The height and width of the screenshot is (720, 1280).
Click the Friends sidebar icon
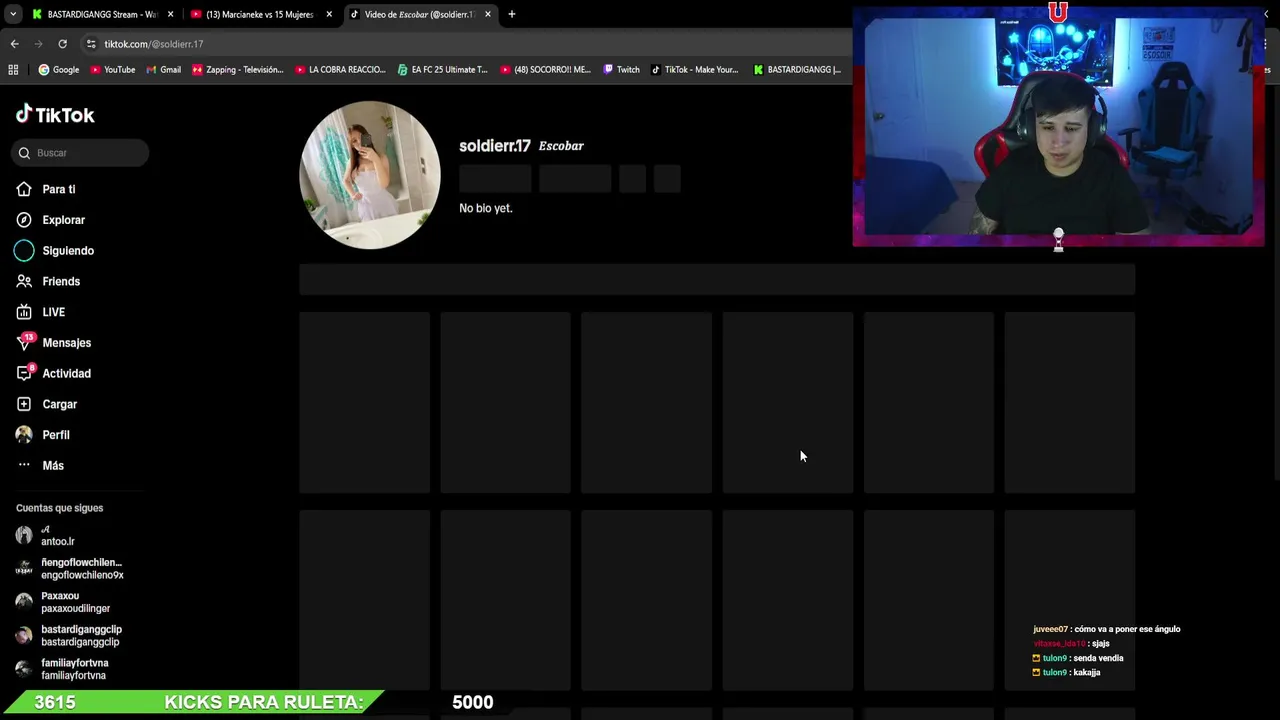pyautogui.click(x=24, y=282)
